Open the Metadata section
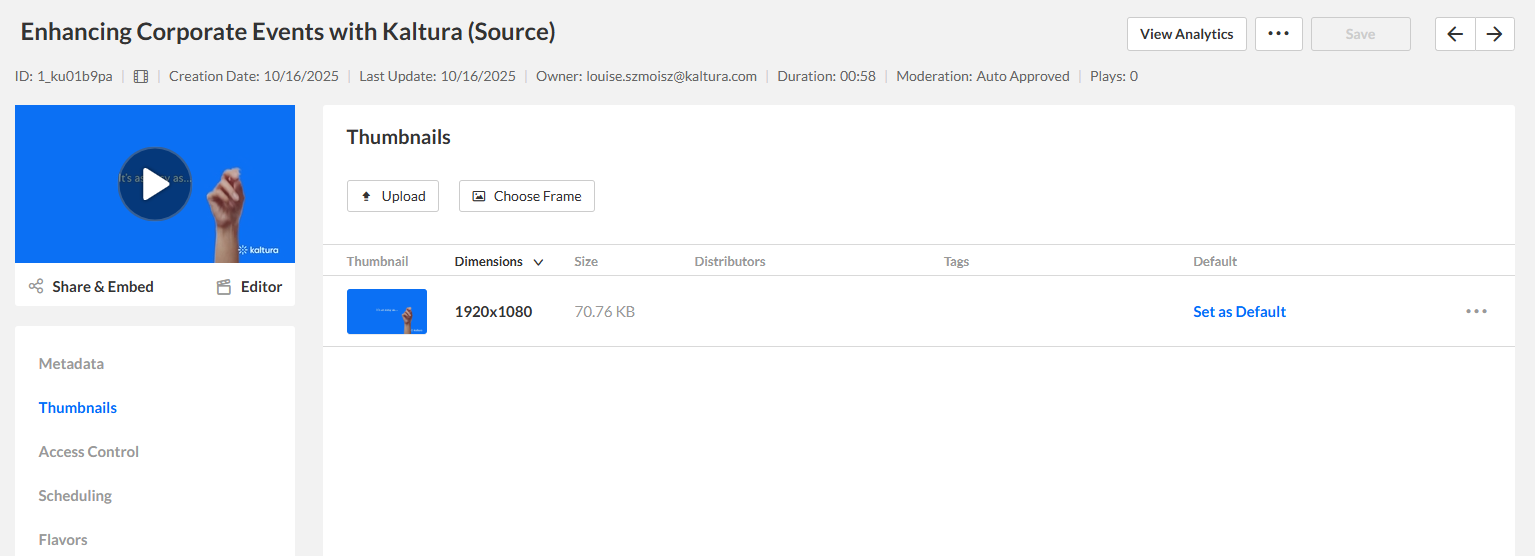This screenshot has height=556, width=1535. (71, 364)
